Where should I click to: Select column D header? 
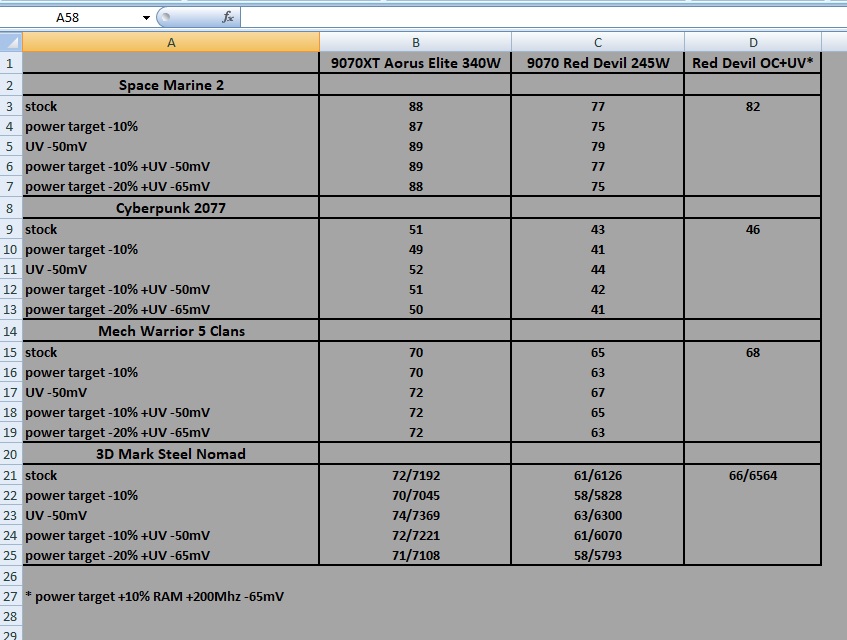752,43
